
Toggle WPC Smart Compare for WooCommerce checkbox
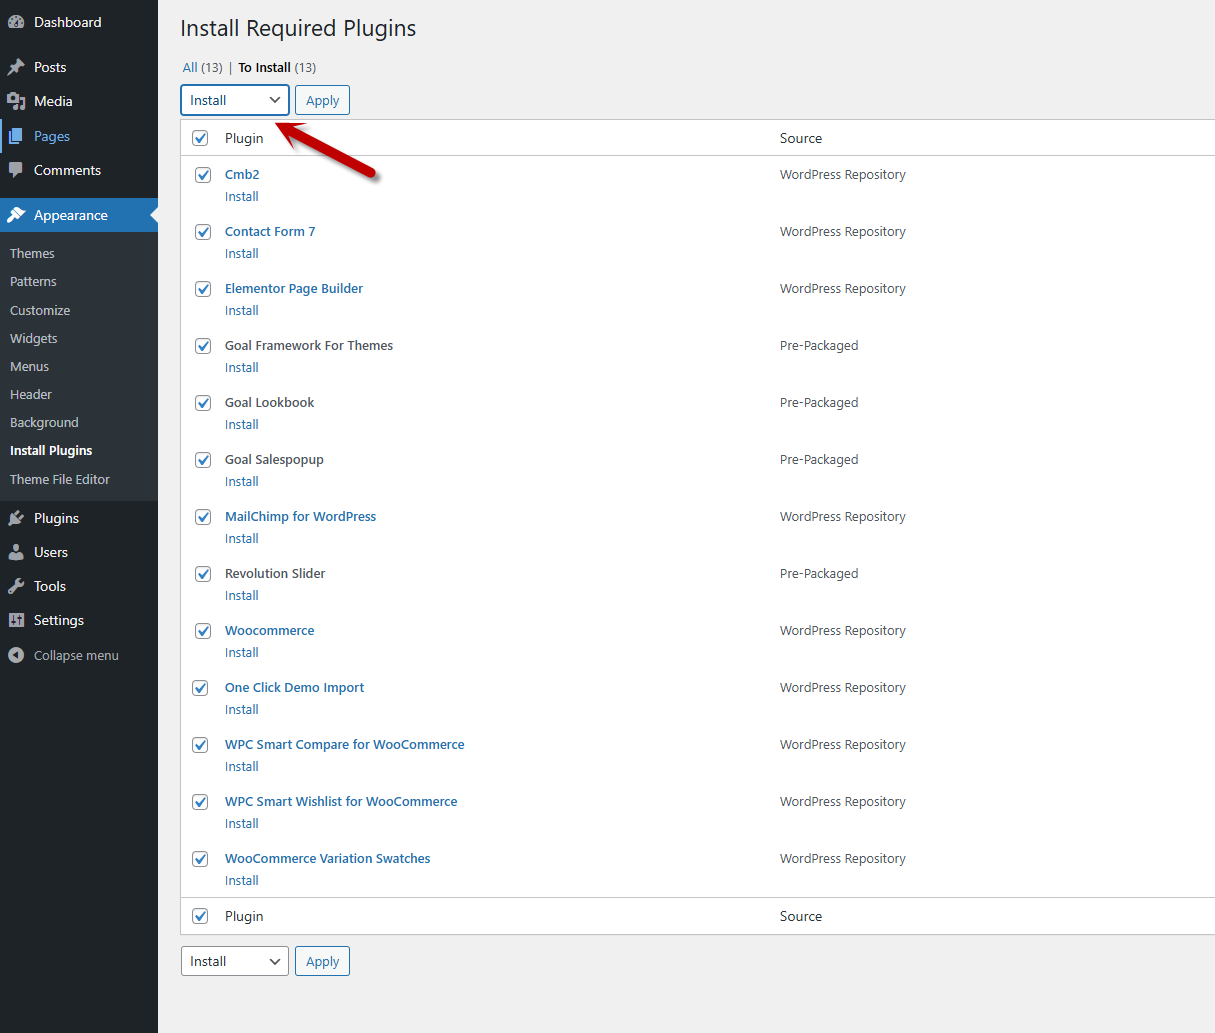(x=200, y=745)
